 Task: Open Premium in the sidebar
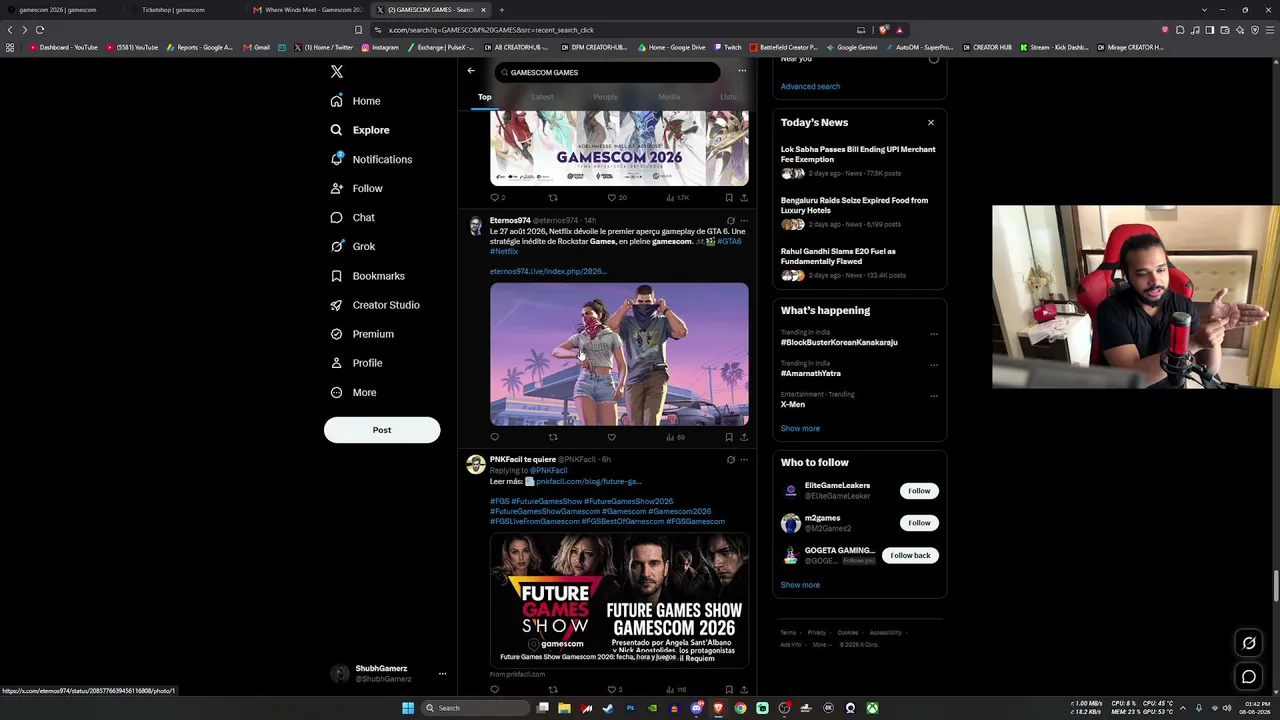tap(362, 334)
